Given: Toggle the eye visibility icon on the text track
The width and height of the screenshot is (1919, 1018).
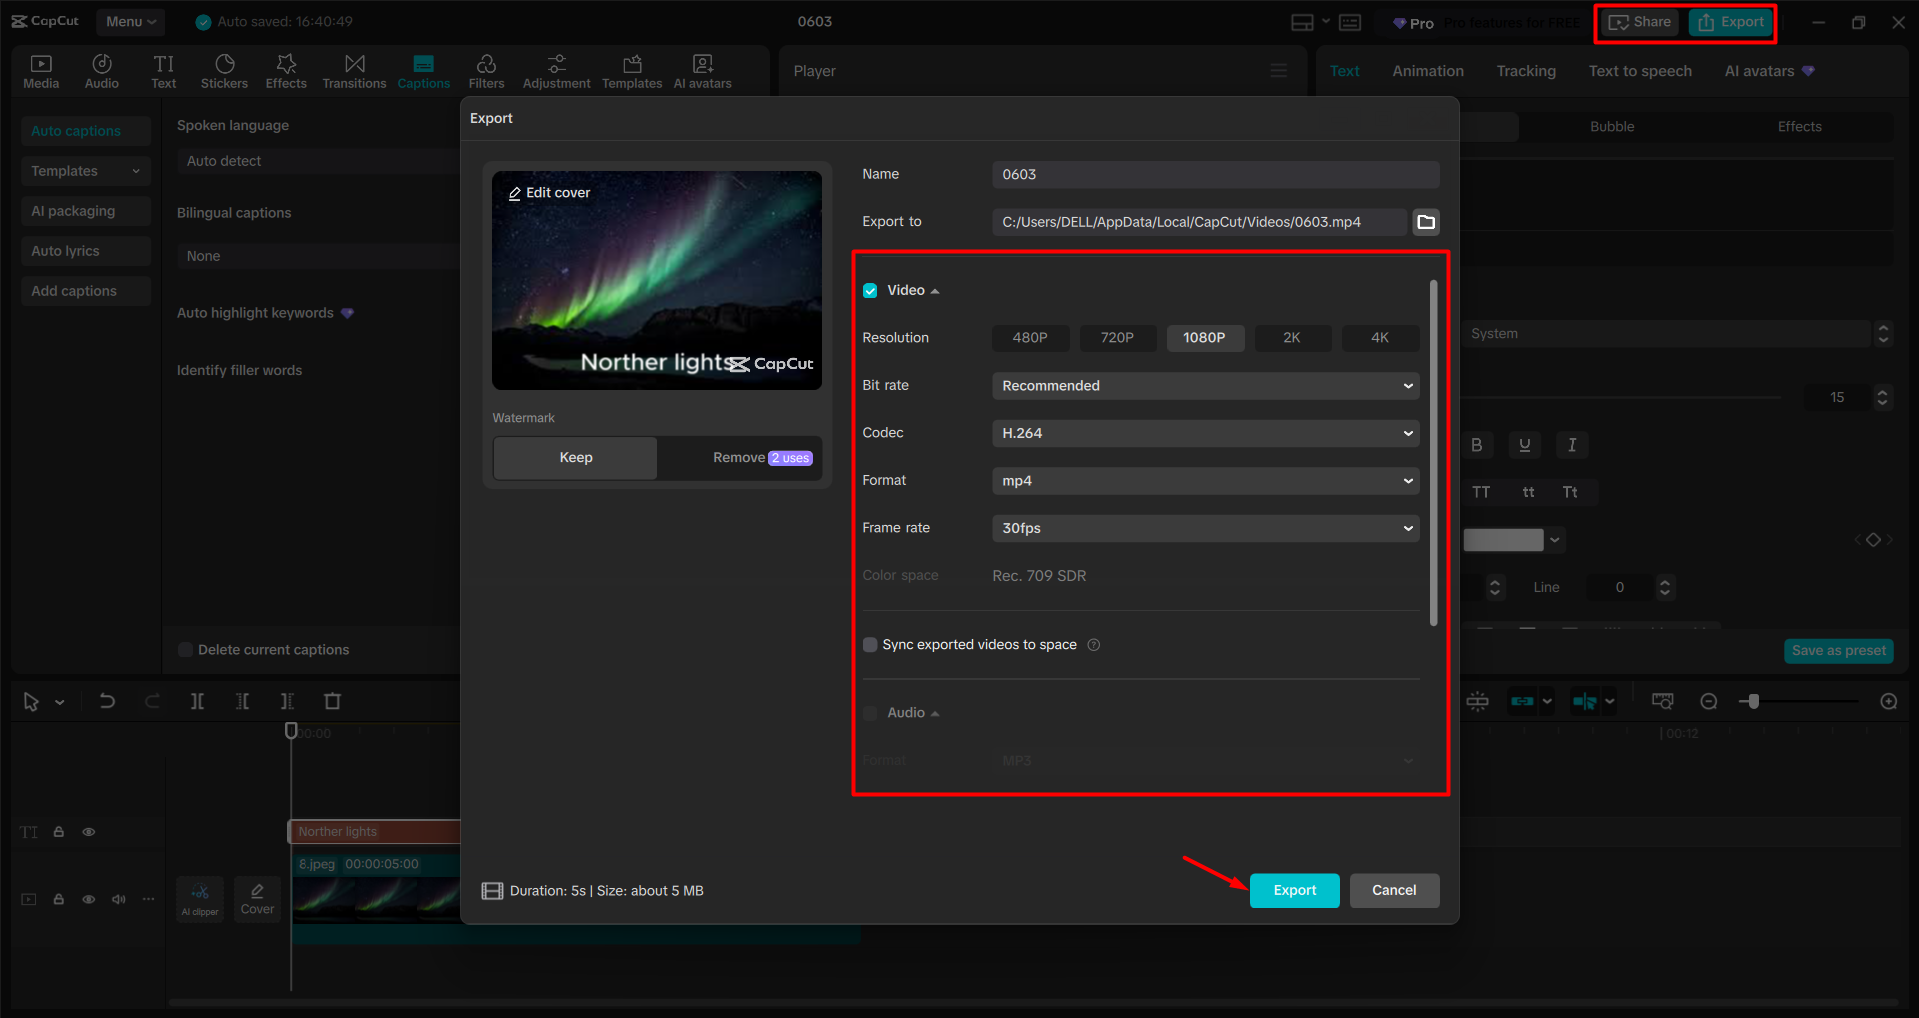Looking at the screenshot, I should click(88, 831).
